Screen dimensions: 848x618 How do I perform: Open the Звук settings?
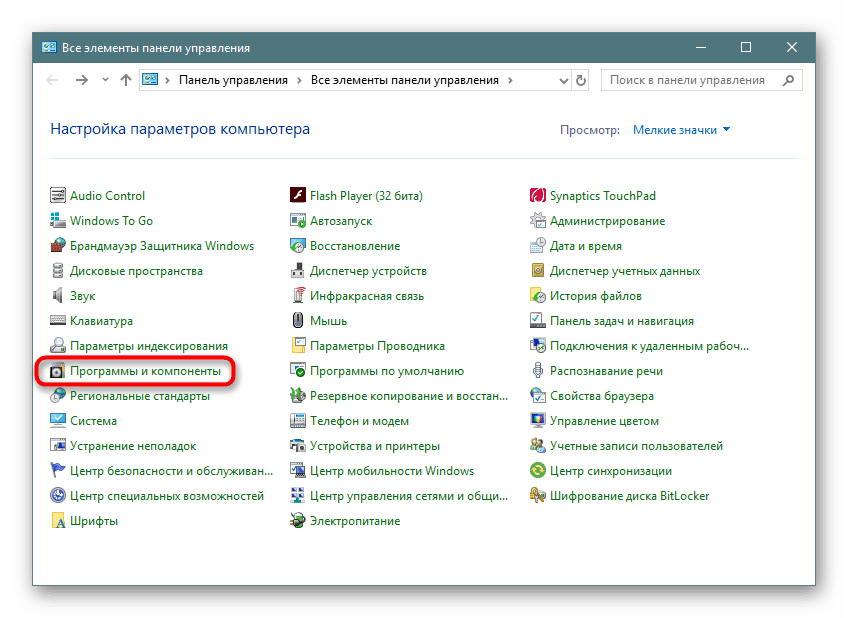[83, 295]
